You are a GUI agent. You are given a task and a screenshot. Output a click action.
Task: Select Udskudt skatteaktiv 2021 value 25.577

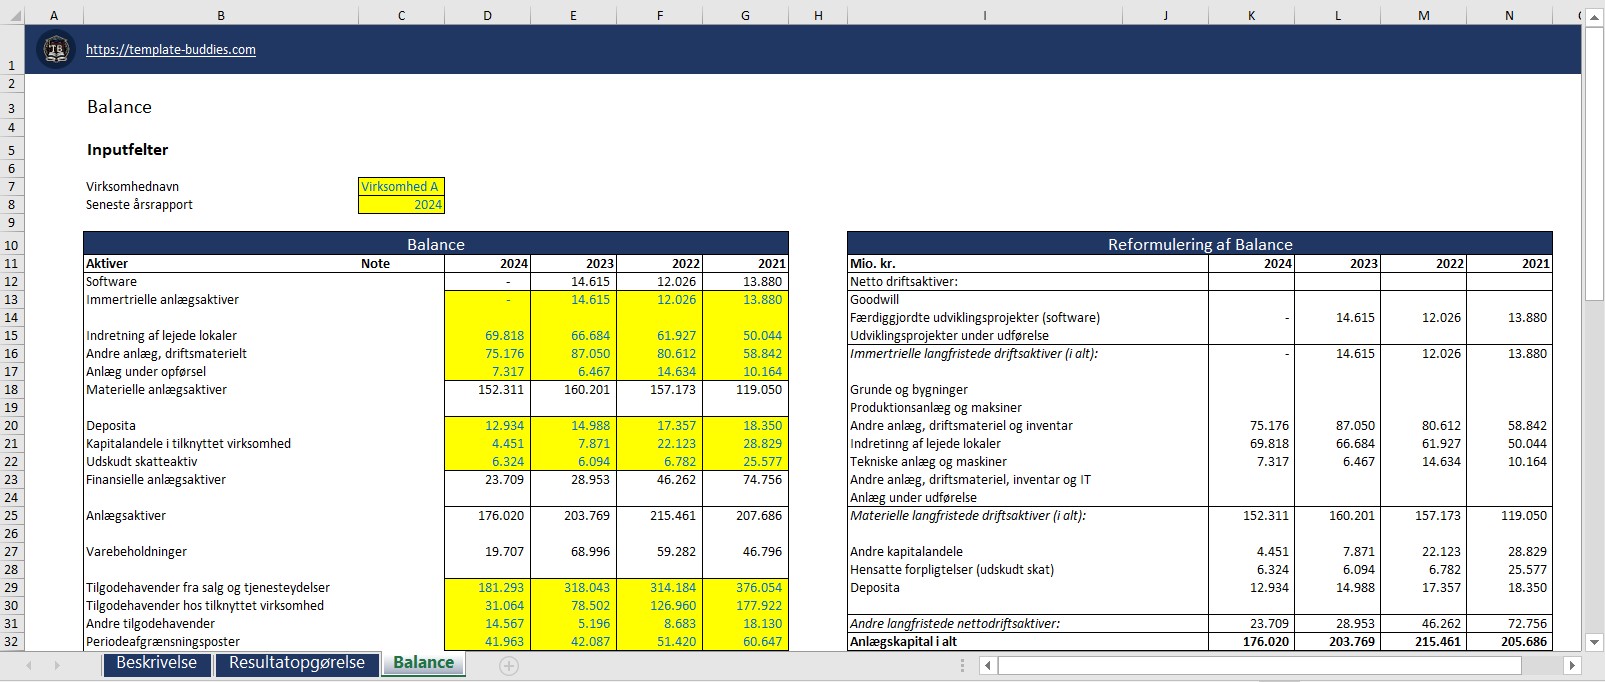point(745,462)
